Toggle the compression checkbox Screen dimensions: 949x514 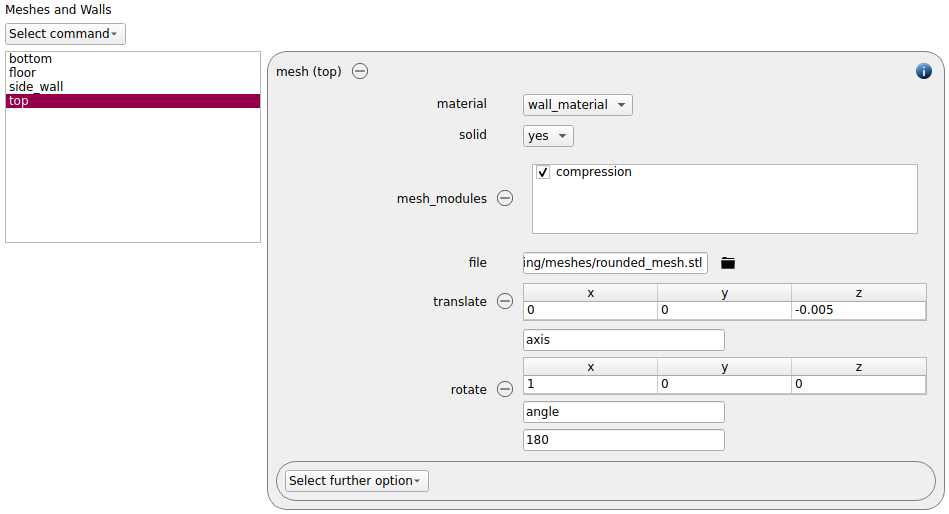tap(543, 172)
